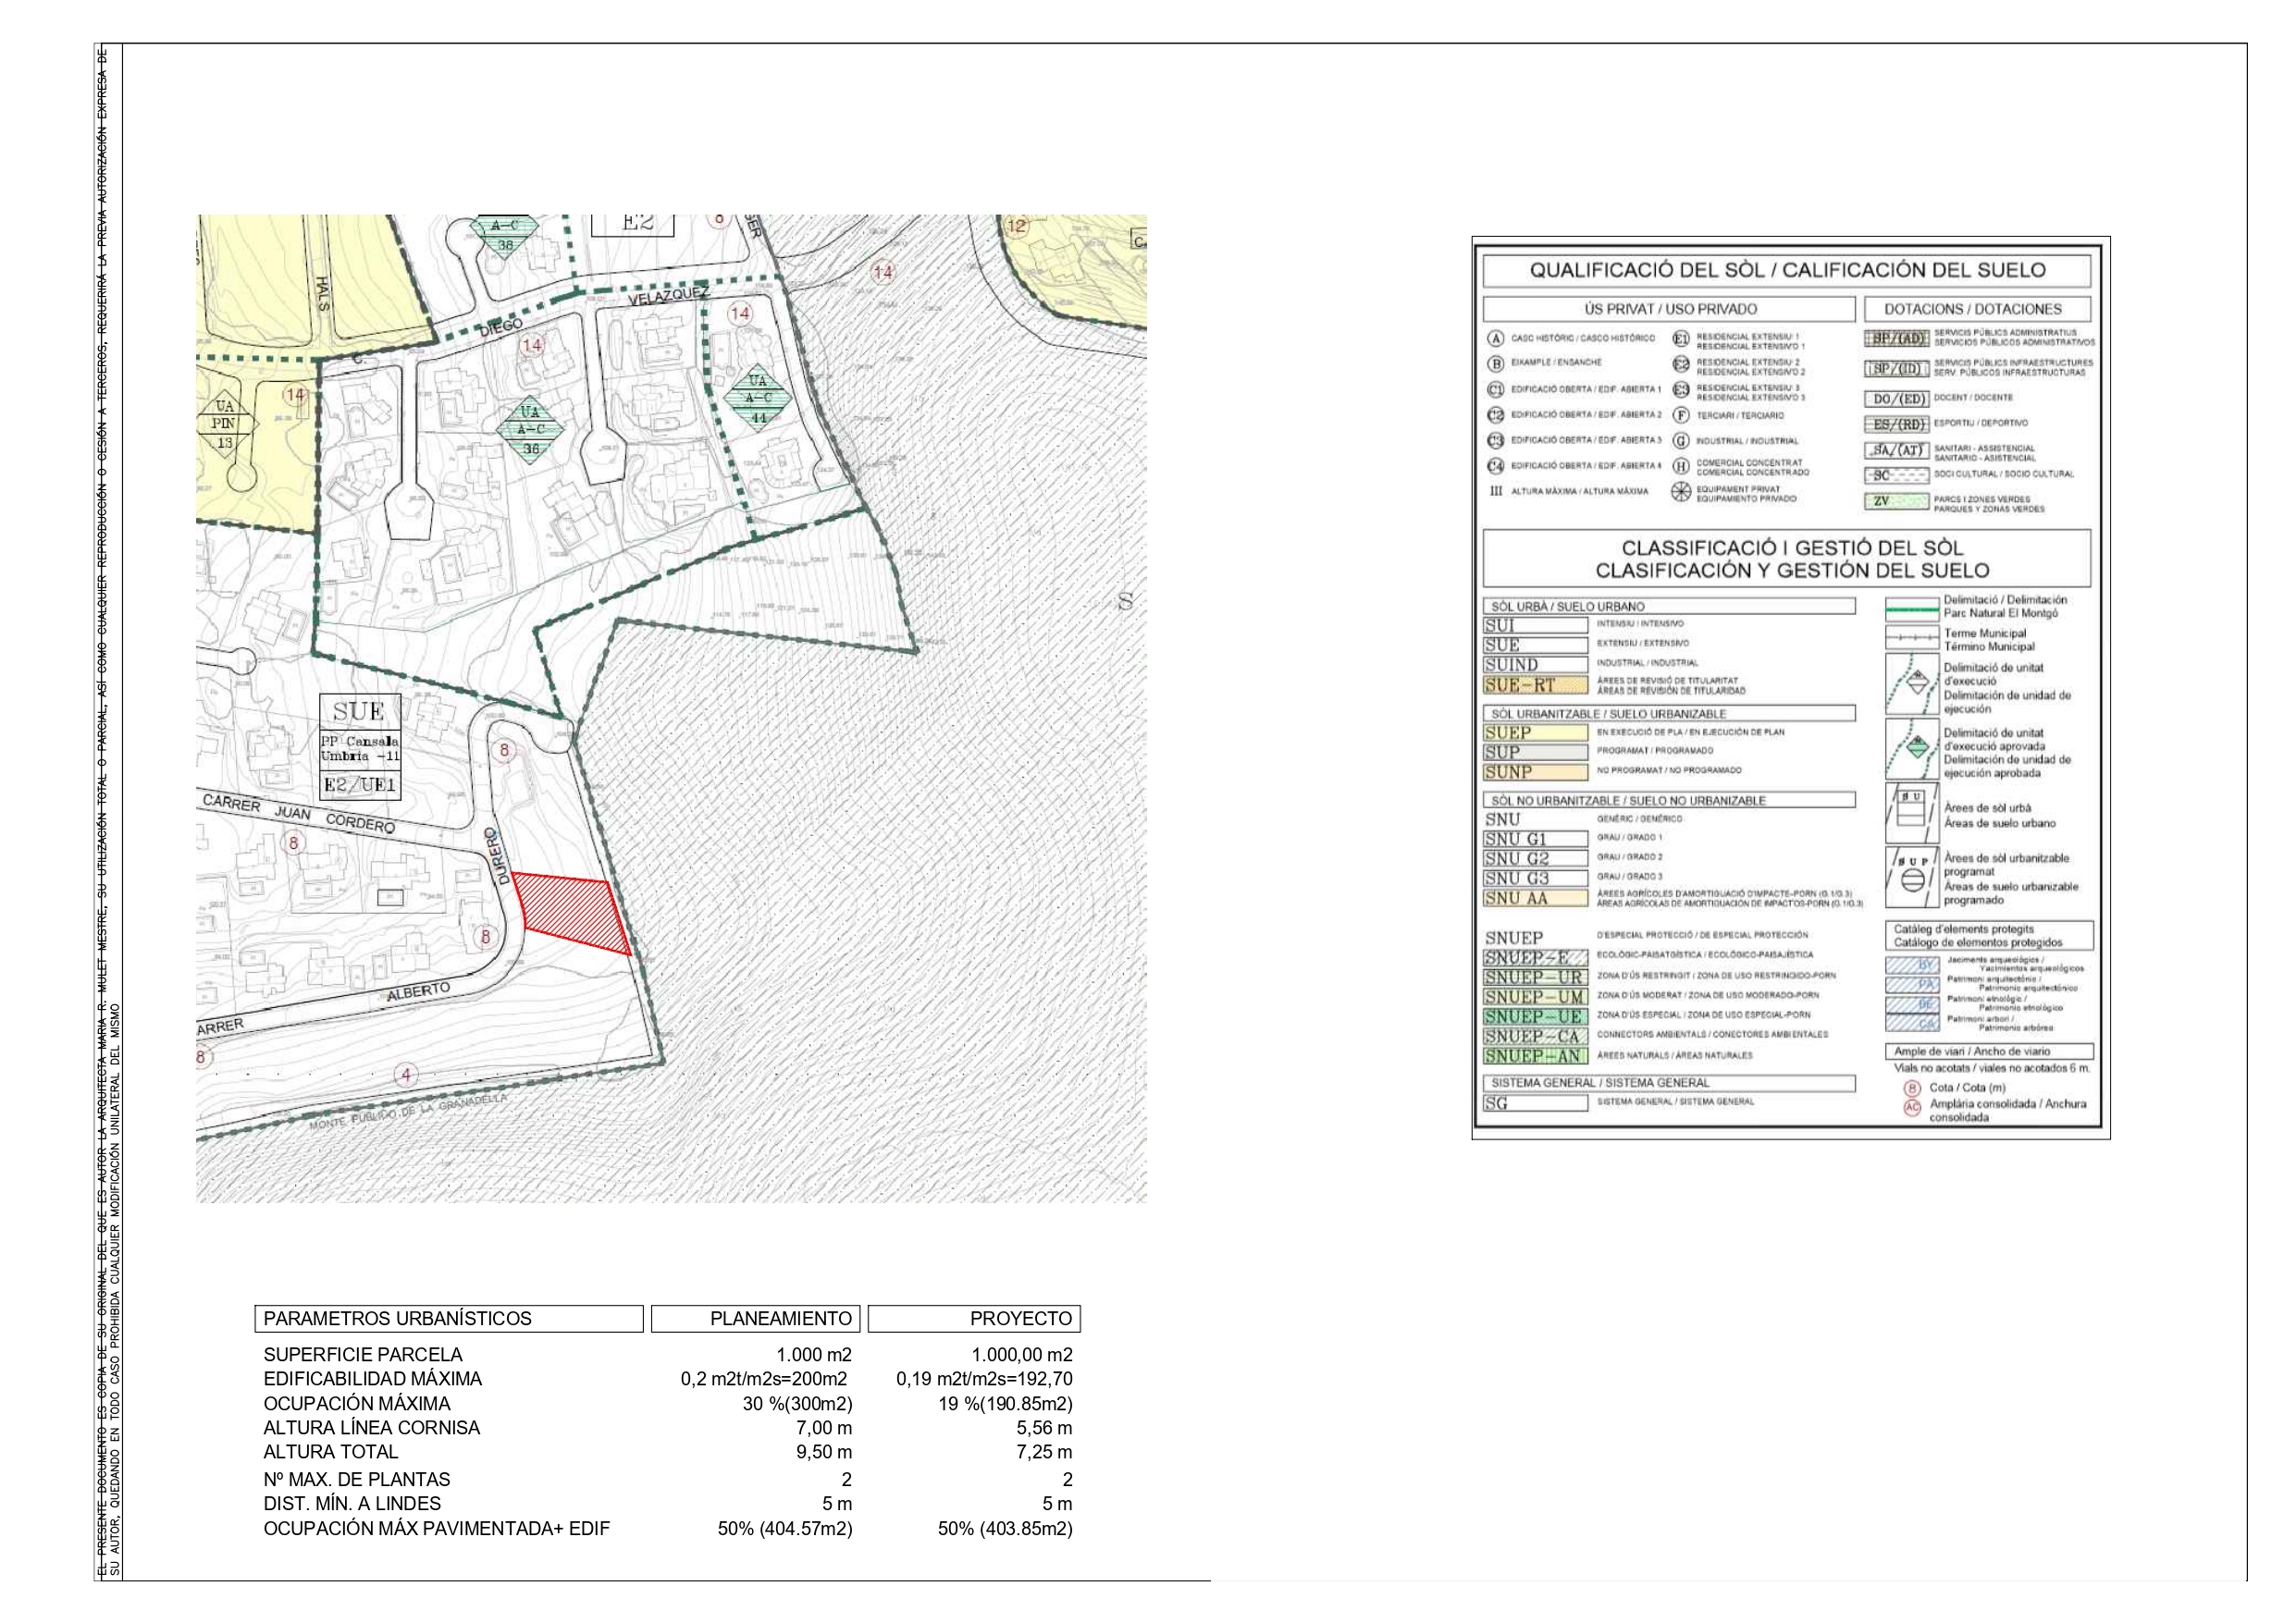Image resolution: width=2296 pixels, height=1623 pixels.
Task: Click the 'PROYECTO' column header
Action: point(975,1319)
